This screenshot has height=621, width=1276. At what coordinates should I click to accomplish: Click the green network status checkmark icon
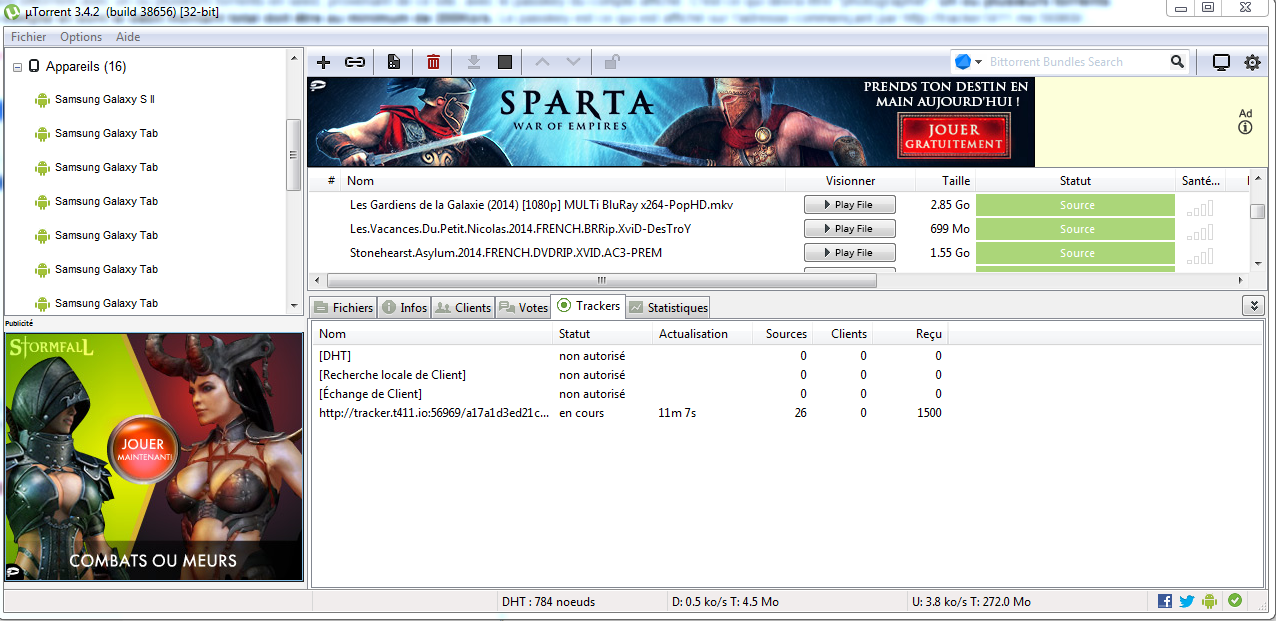click(1235, 601)
